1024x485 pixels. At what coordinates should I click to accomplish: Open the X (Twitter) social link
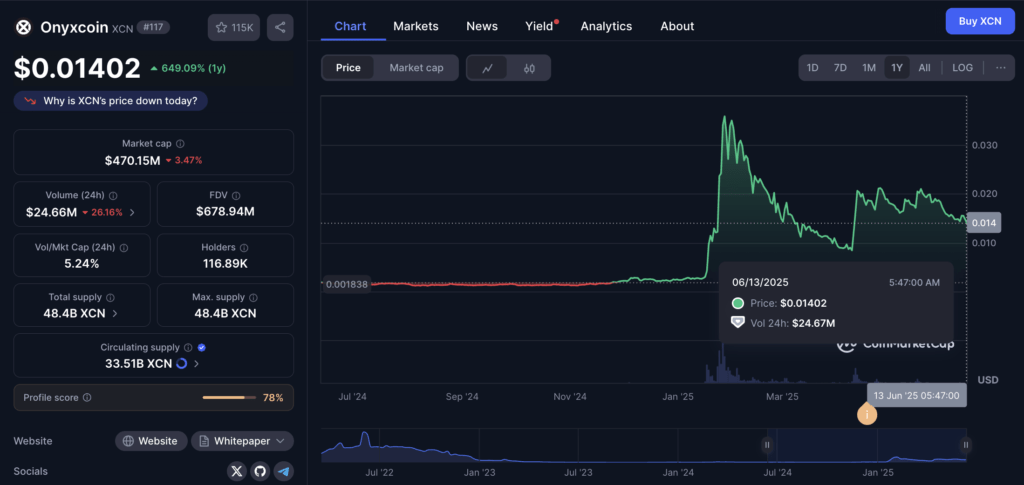coord(236,471)
